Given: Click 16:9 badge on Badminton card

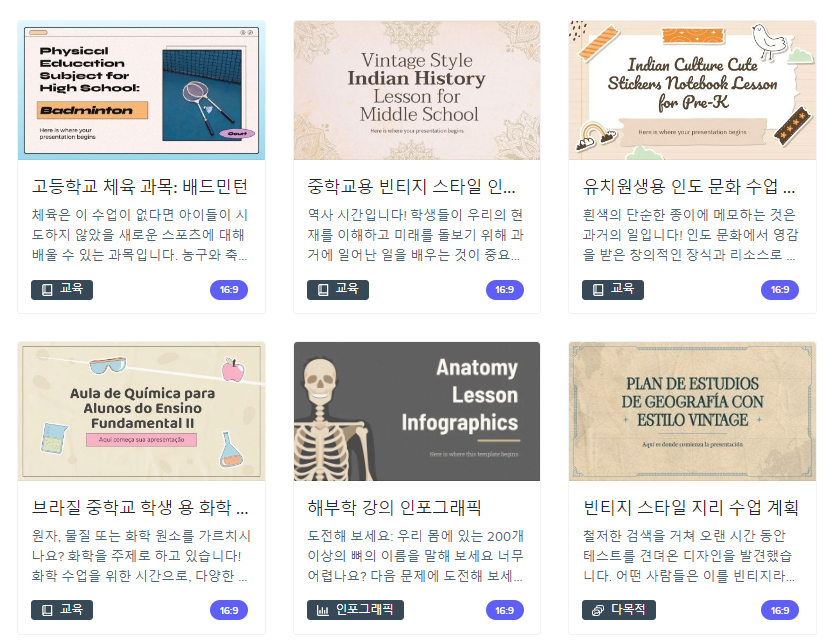Looking at the screenshot, I should [229, 290].
